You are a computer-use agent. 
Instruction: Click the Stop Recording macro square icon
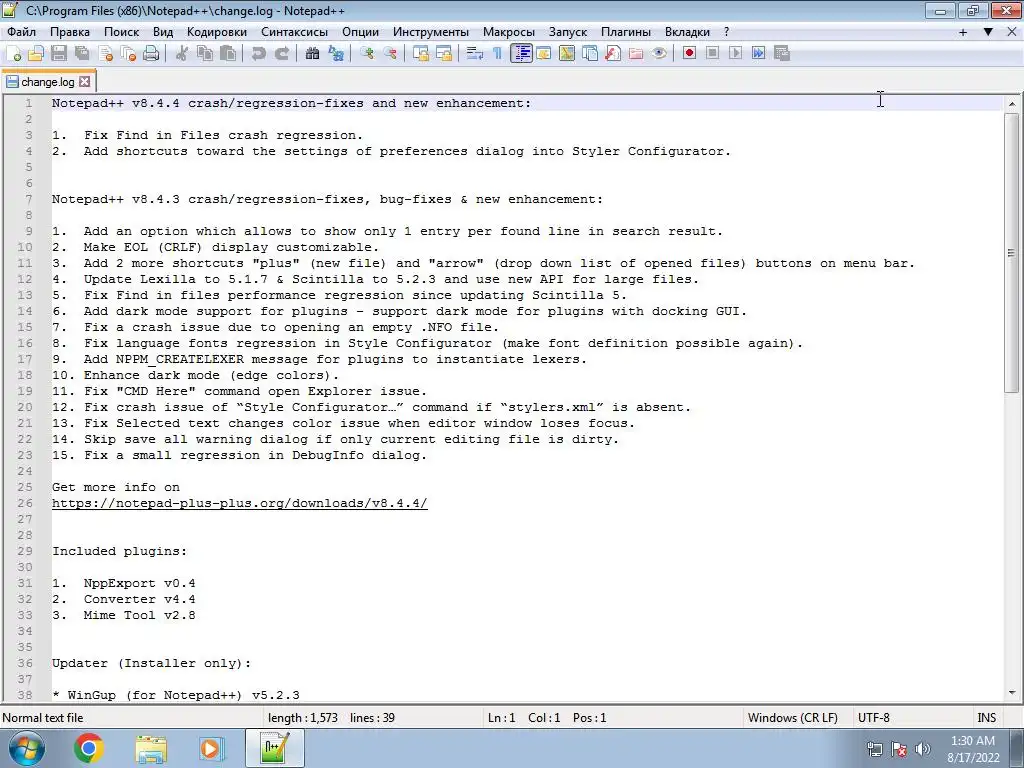click(x=712, y=54)
